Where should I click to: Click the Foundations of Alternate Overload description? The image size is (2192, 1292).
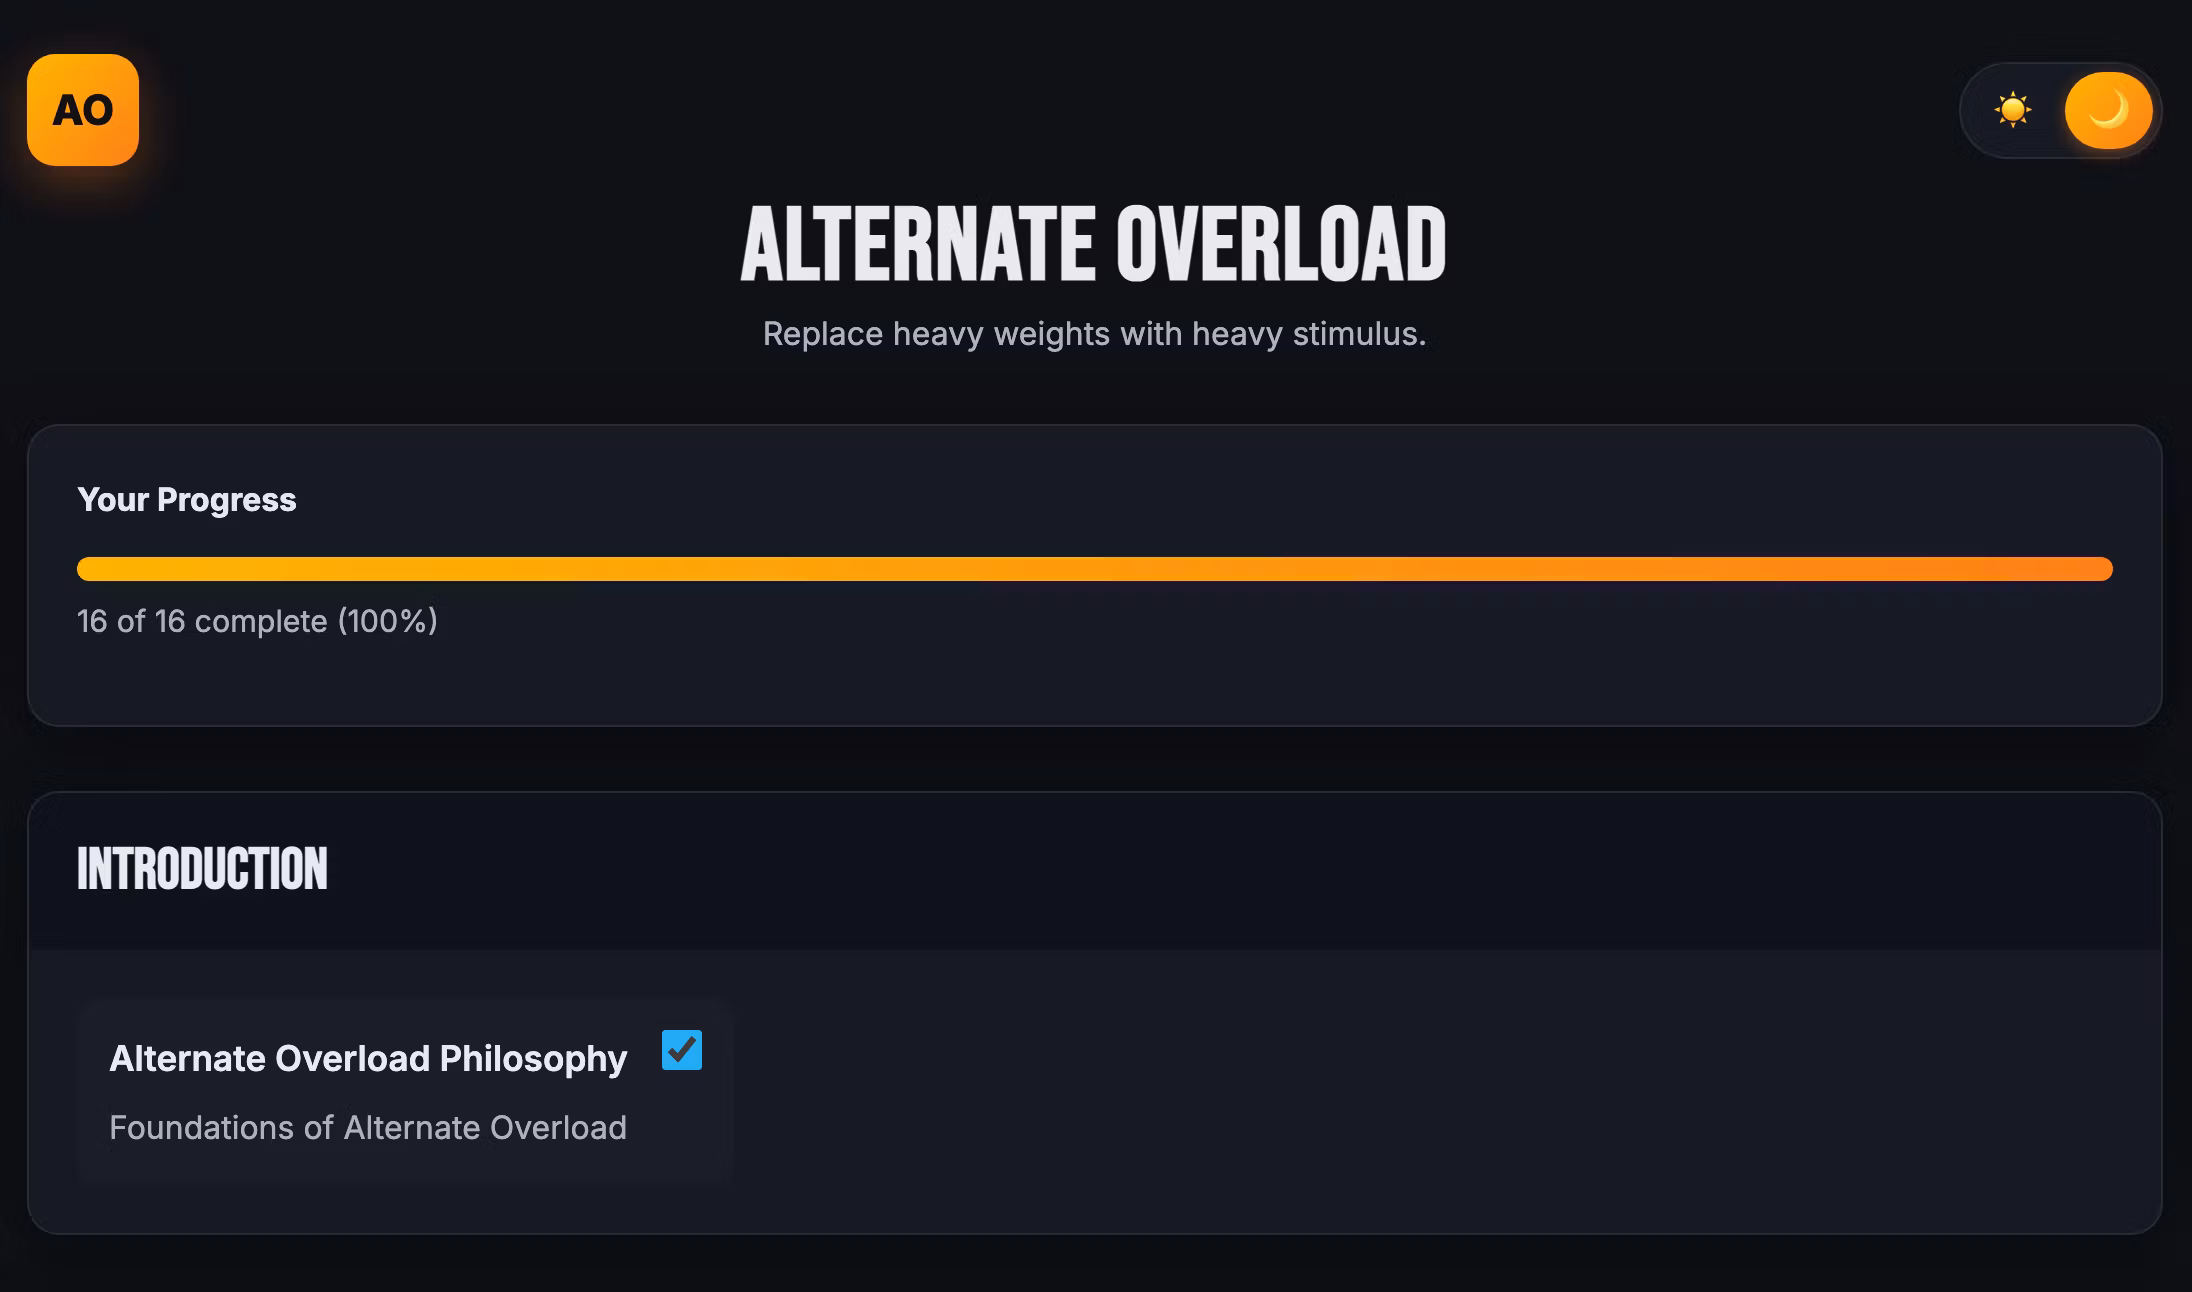pos(368,1127)
